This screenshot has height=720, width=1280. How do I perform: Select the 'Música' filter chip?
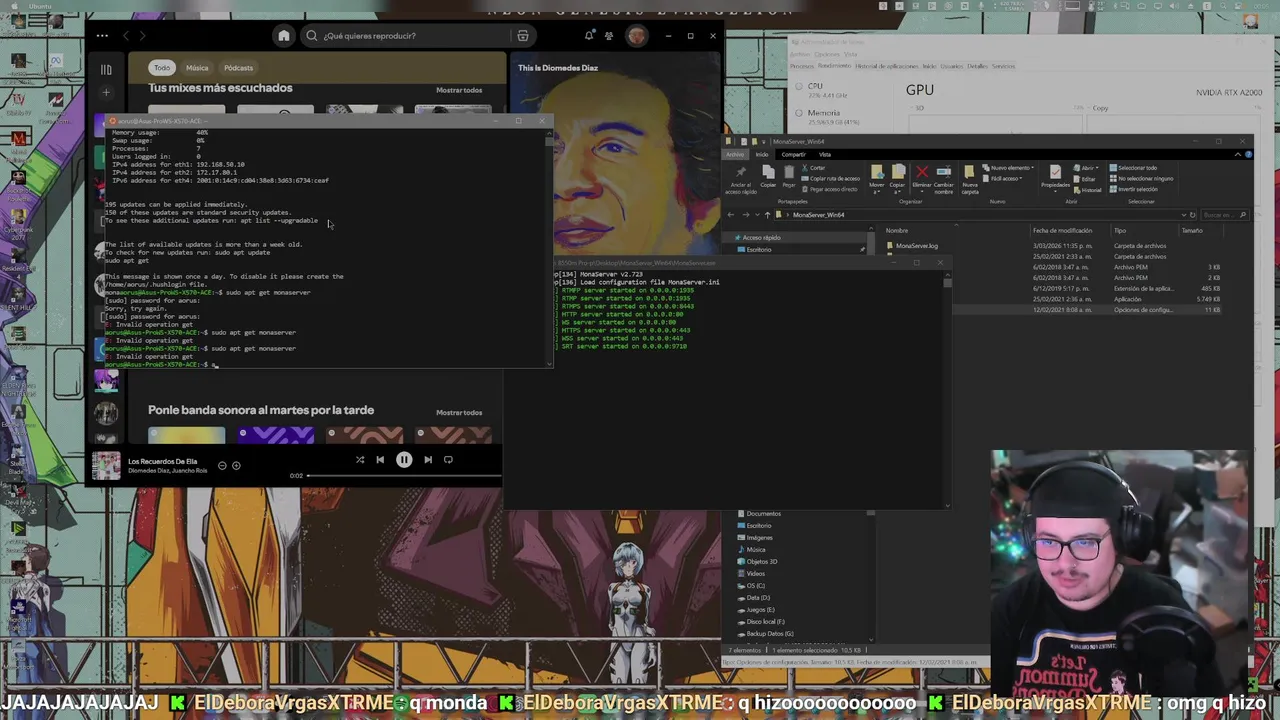point(197,68)
